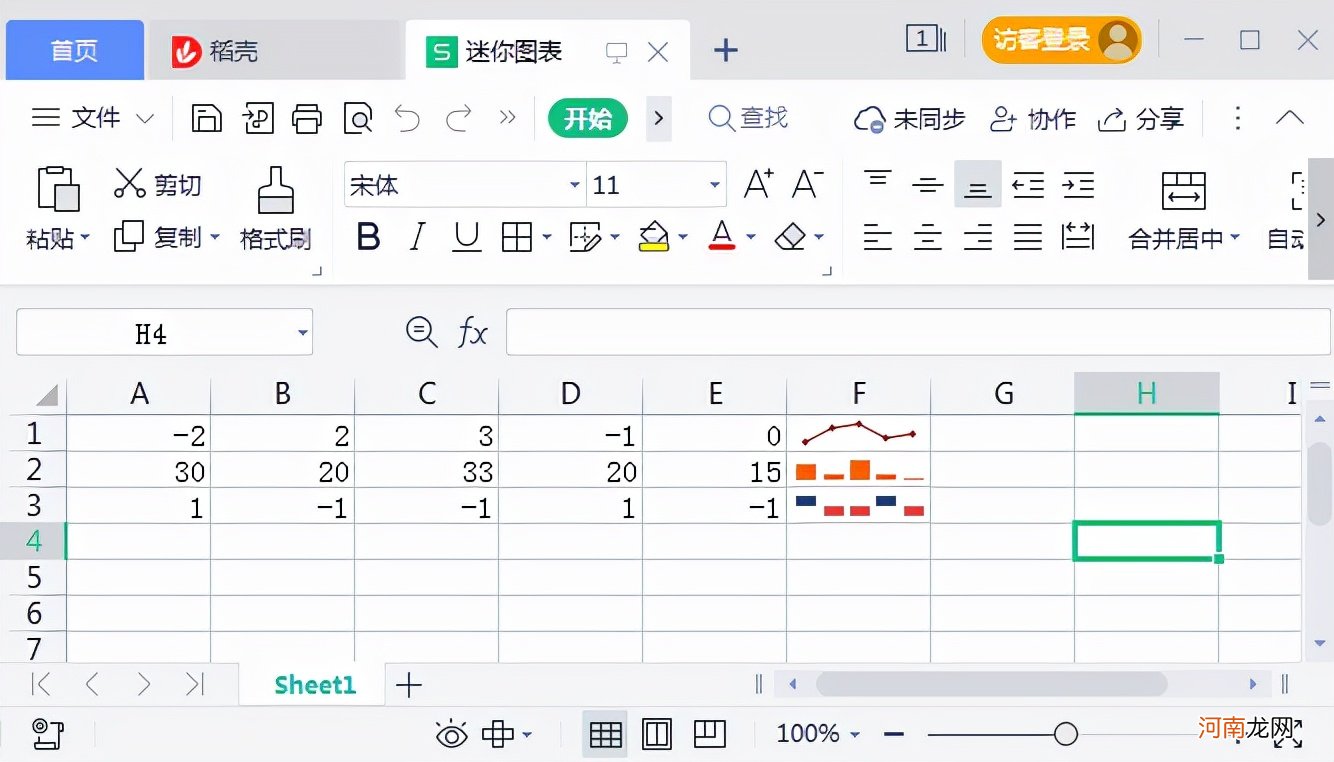Click the eraser clear formatting icon

[x=790, y=237]
